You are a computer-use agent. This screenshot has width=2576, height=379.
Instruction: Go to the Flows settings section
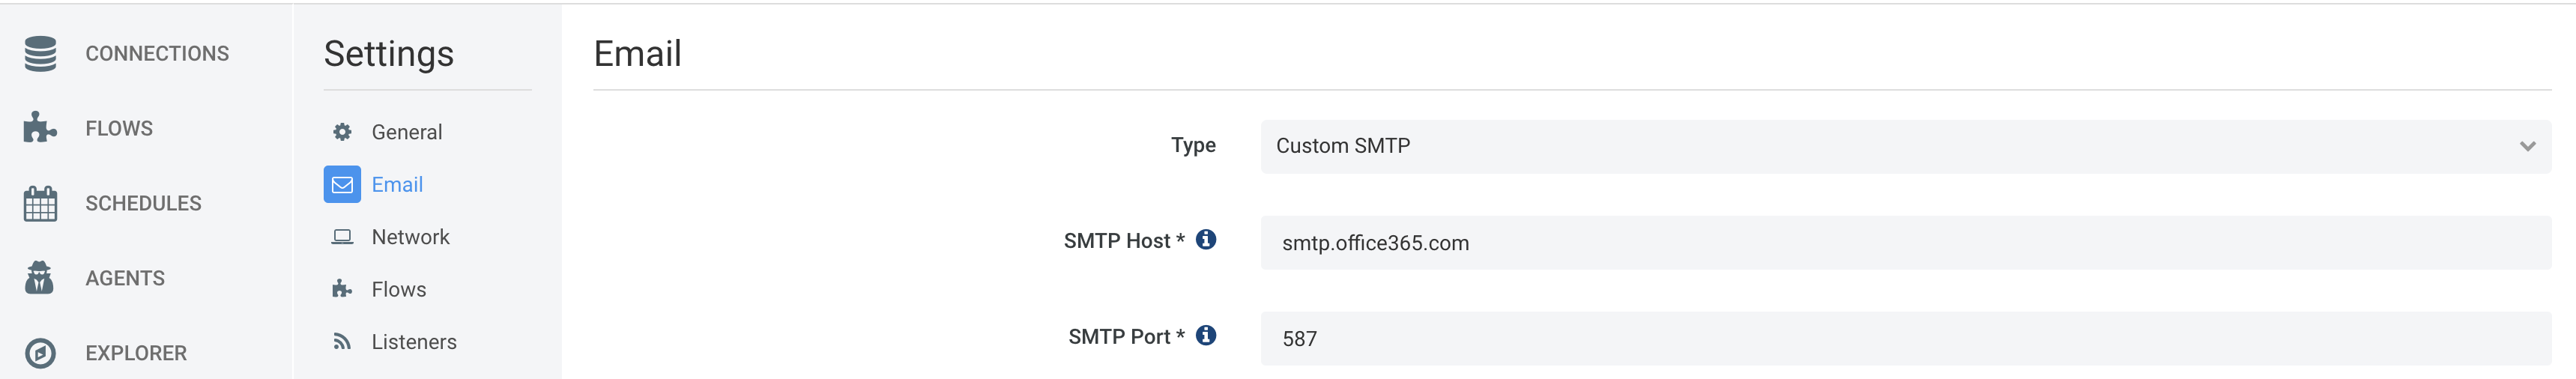coord(398,289)
